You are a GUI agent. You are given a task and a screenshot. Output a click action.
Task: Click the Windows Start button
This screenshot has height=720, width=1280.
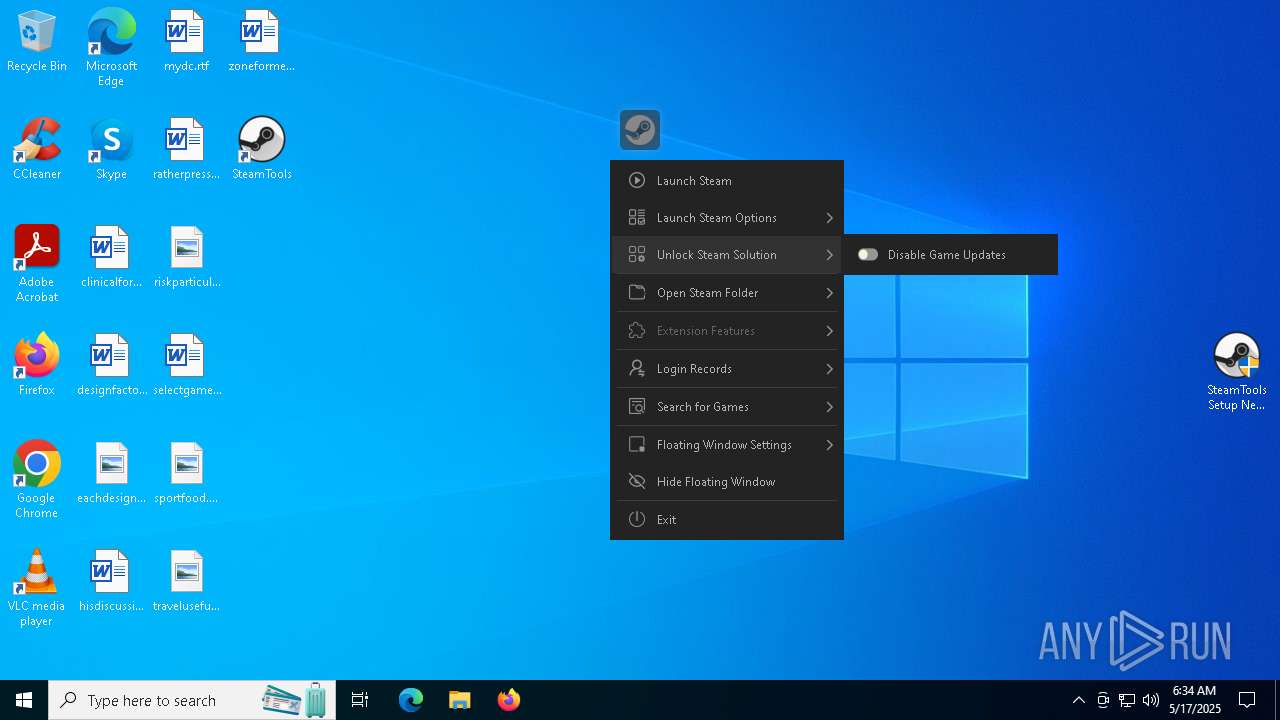coord(24,700)
